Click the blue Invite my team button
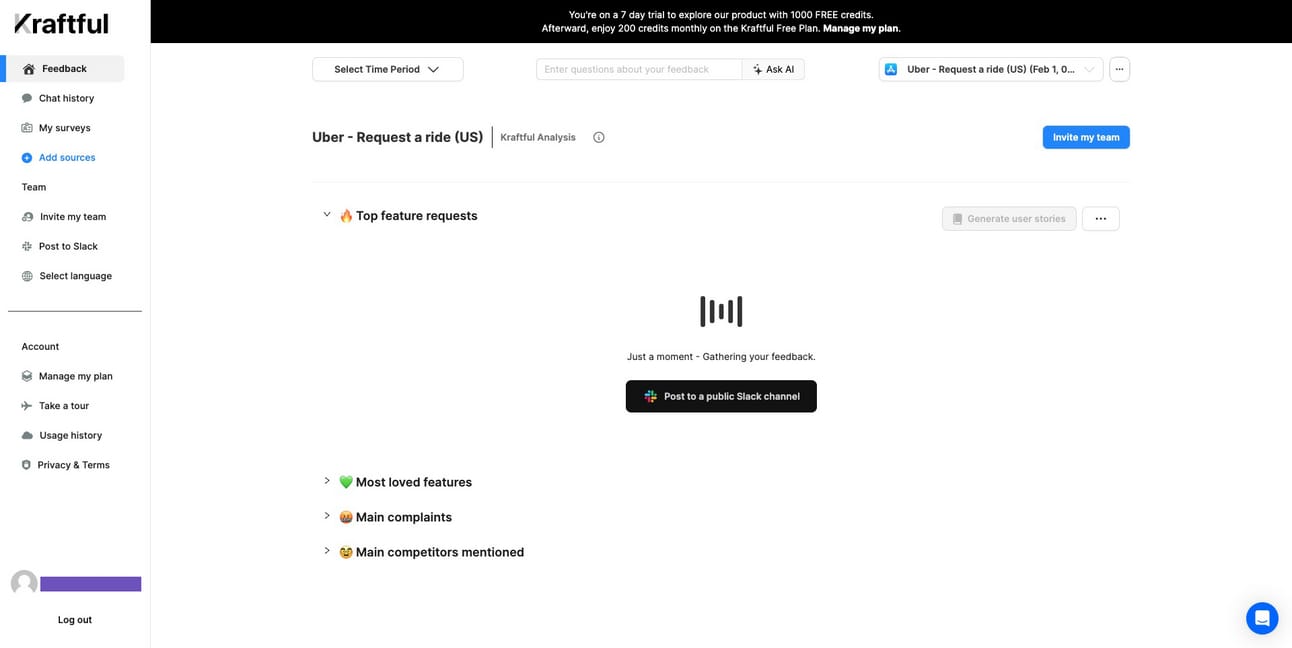1292x648 pixels. coord(1086,137)
